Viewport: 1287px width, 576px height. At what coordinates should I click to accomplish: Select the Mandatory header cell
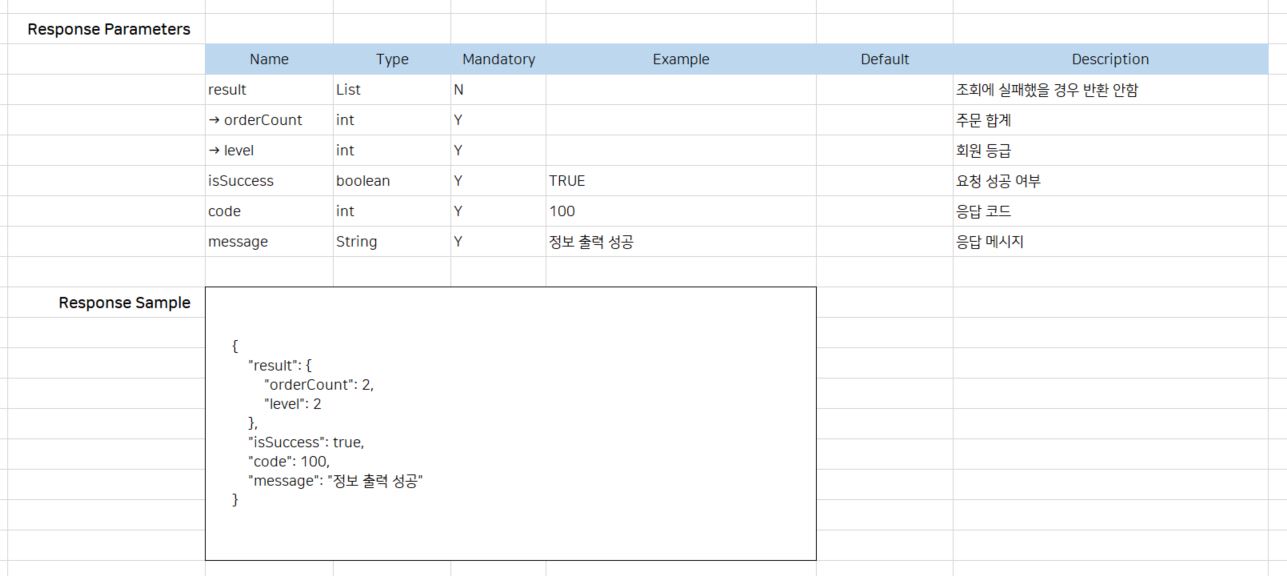(x=498, y=59)
